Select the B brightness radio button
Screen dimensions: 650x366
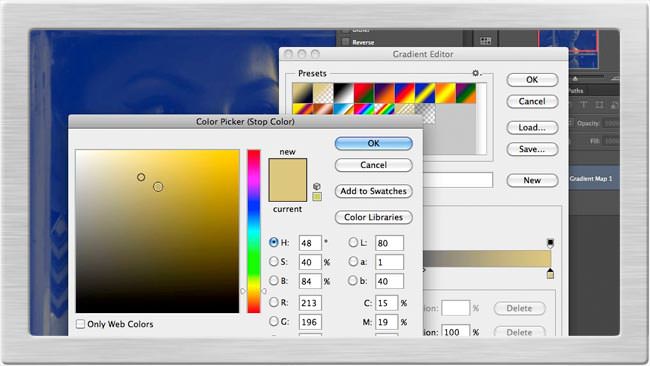[274, 280]
